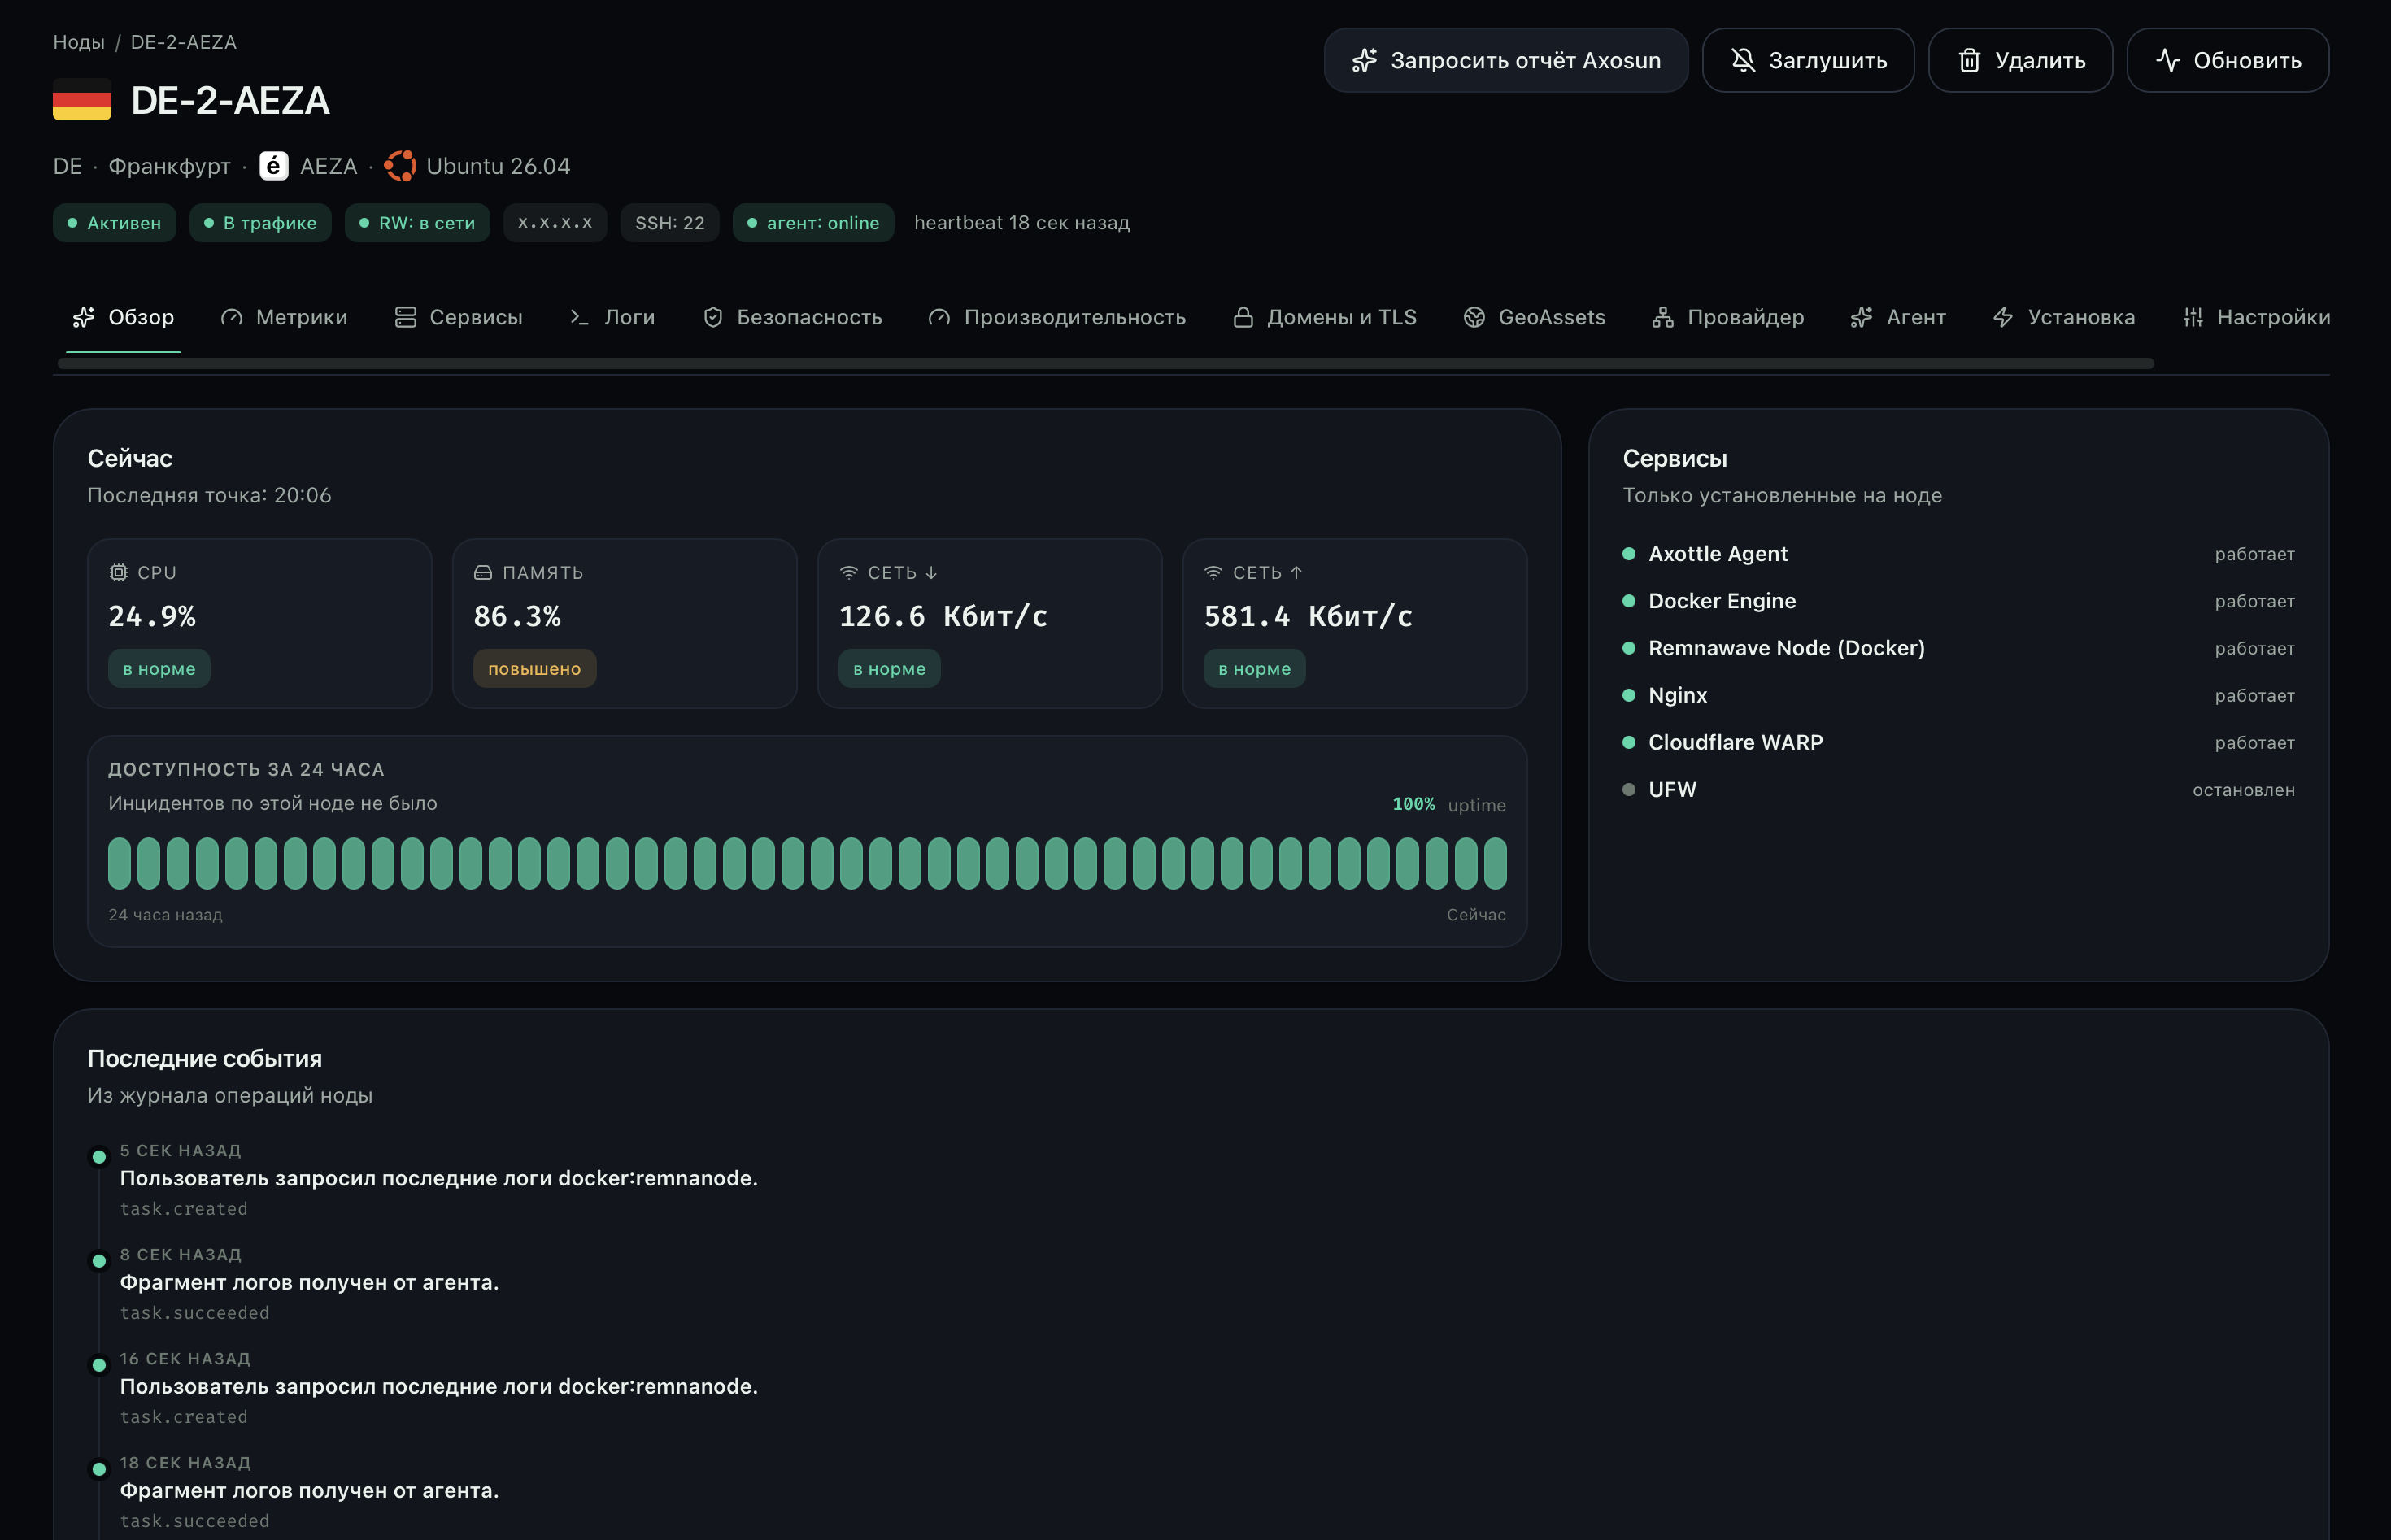Click the German flag icon
This screenshot has height=1540, width=2391.
(82, 100)
